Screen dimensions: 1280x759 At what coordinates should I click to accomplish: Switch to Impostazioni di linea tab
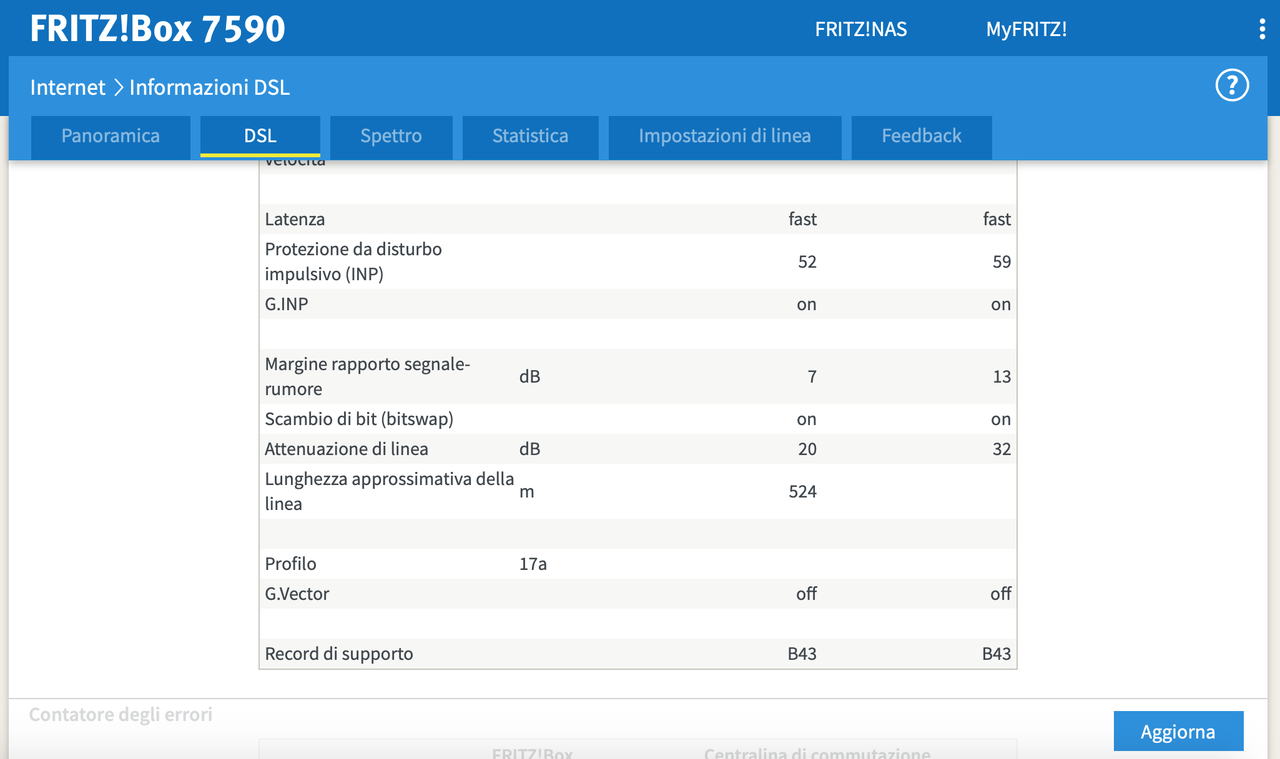725,136
